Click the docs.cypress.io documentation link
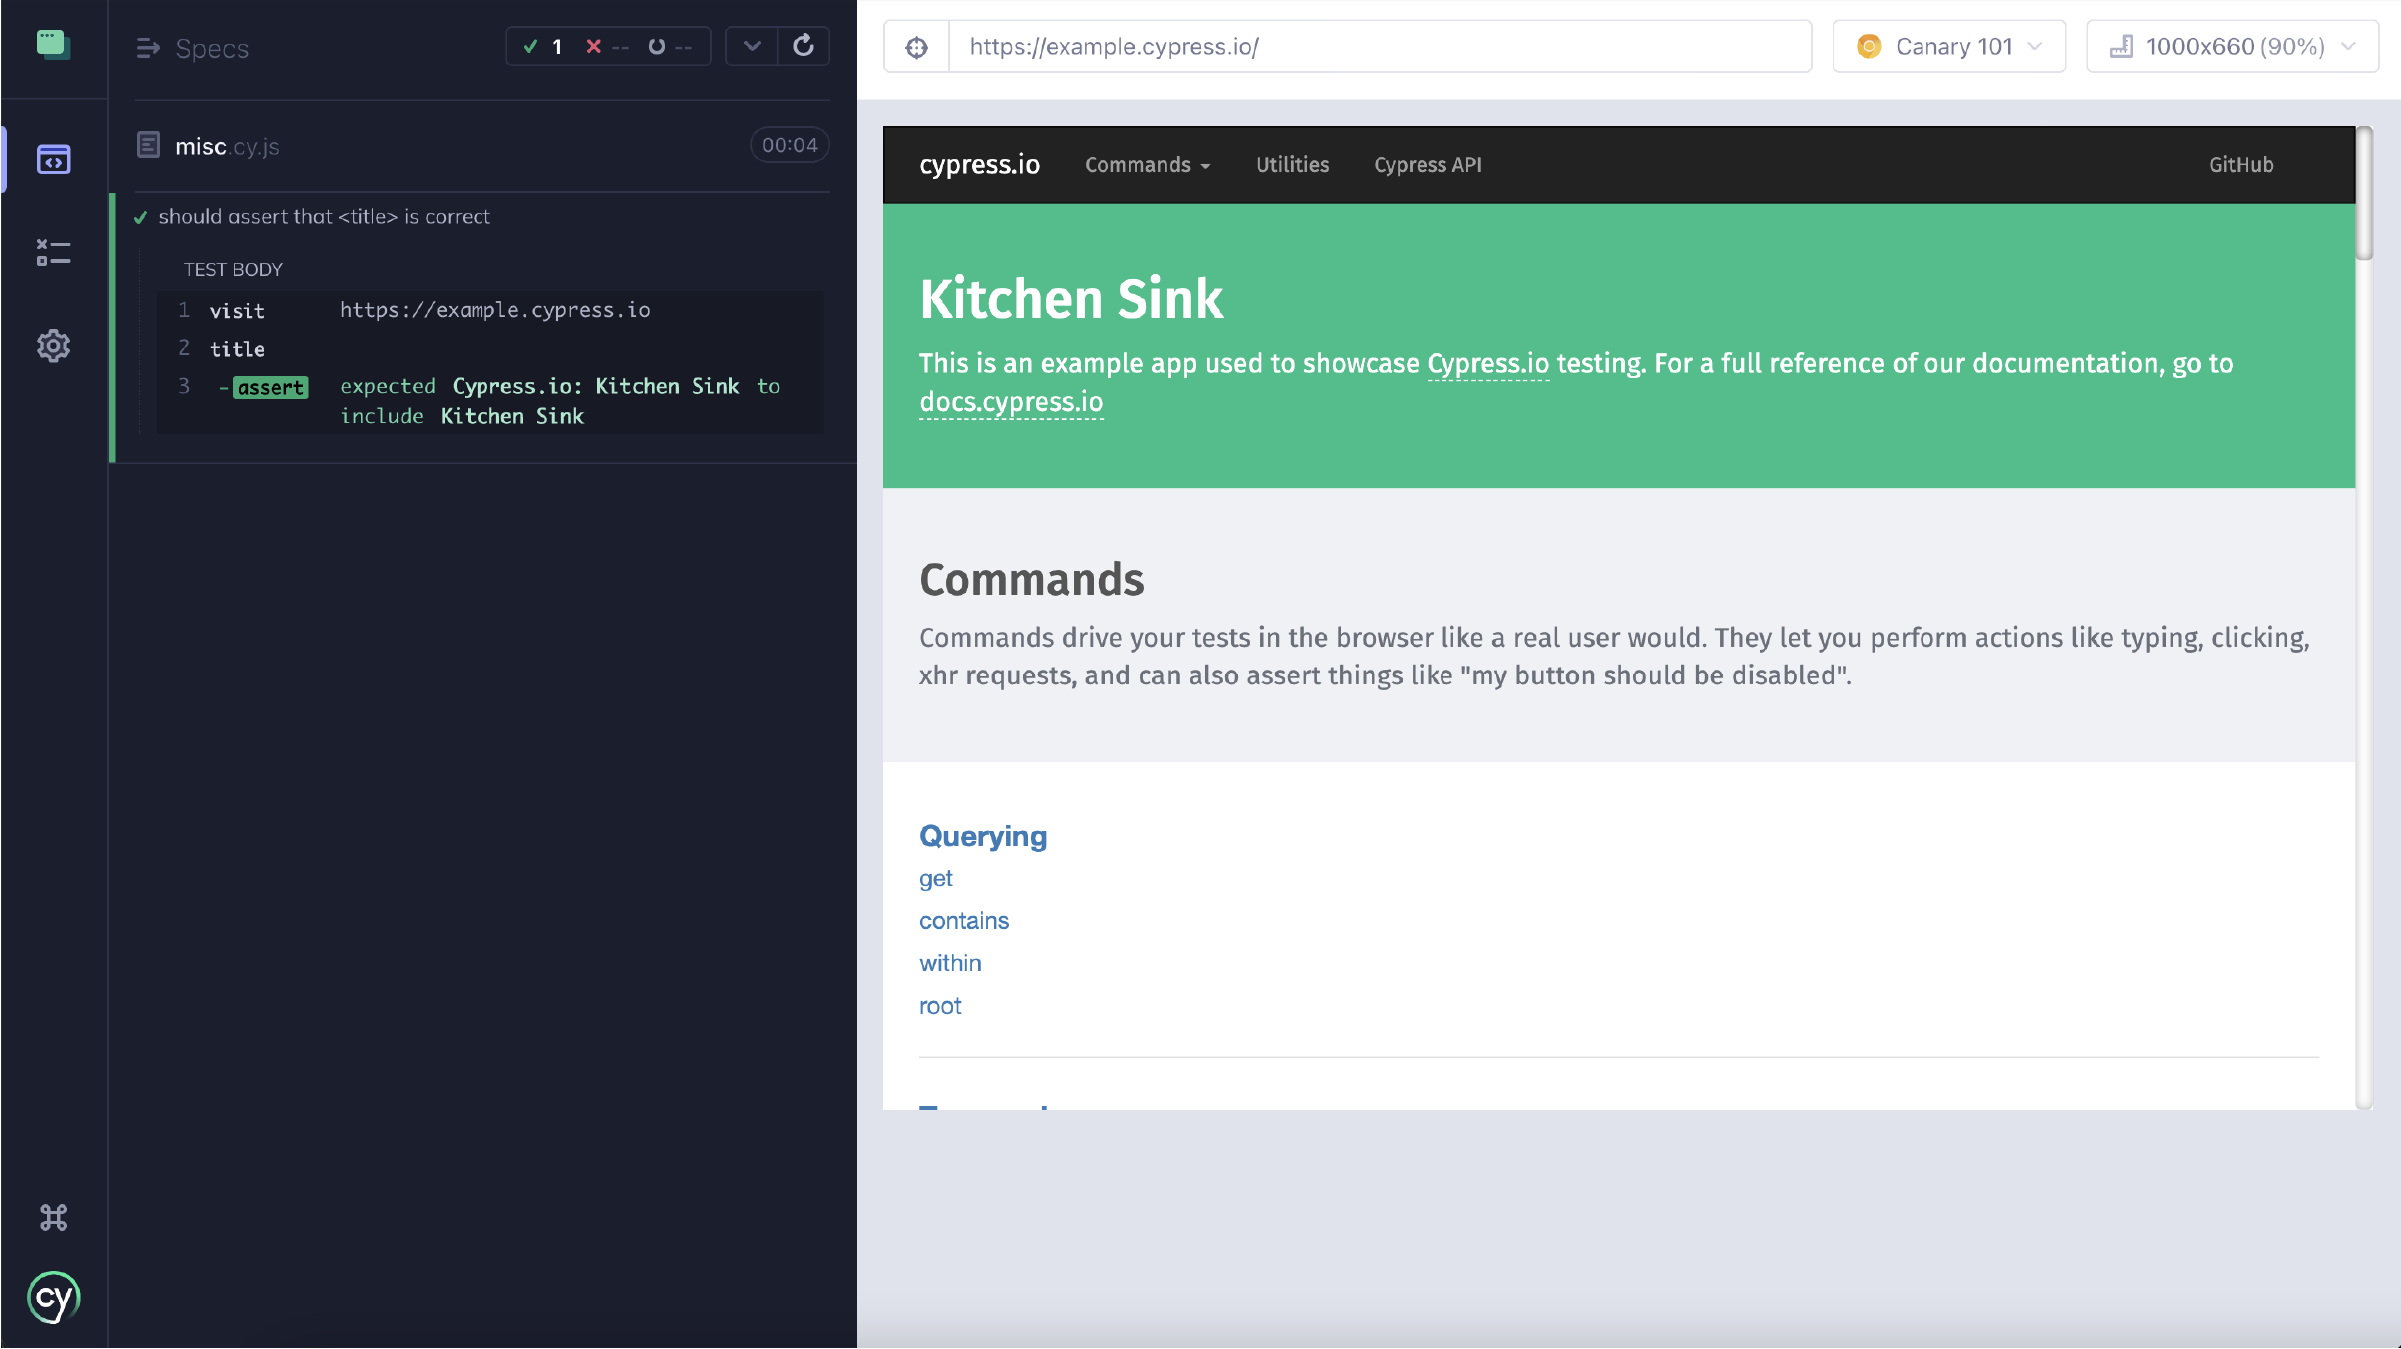The height and width of the screenshot is (1349, 2401). click(x=1011, y=401)
